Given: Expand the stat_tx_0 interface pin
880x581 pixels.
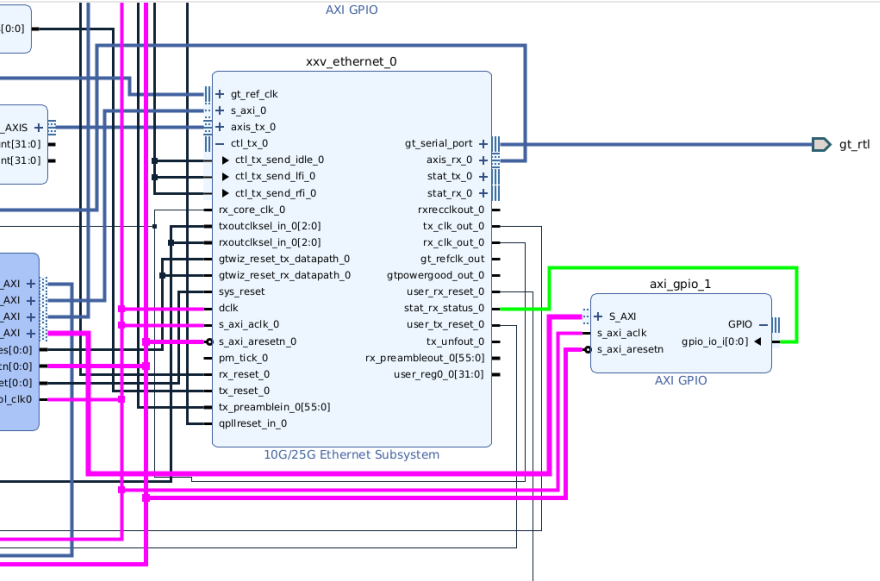Looking at the screenshot, I should click(x=483, y=176).
